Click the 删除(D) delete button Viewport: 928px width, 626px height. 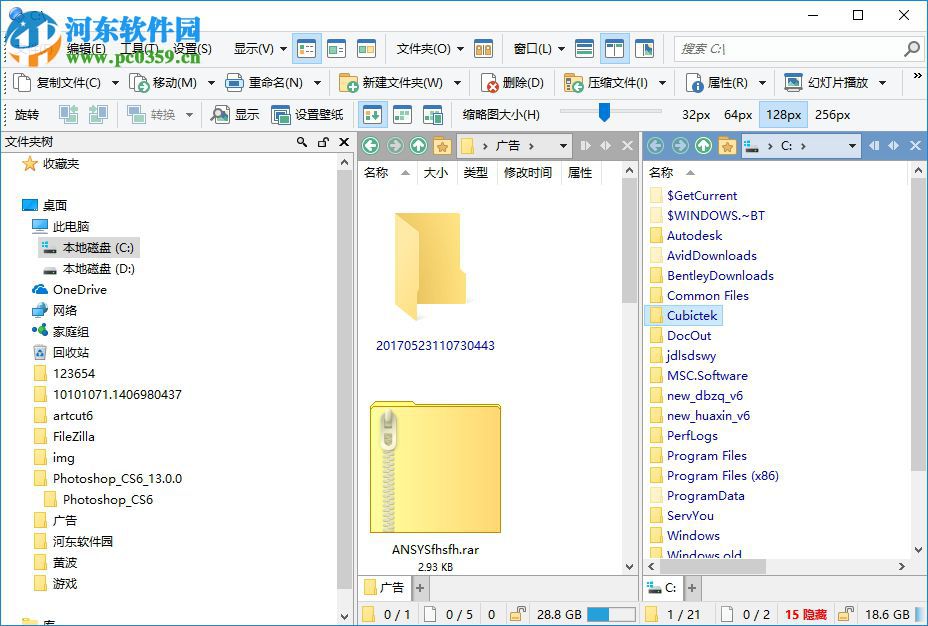[x=513, y=83]
